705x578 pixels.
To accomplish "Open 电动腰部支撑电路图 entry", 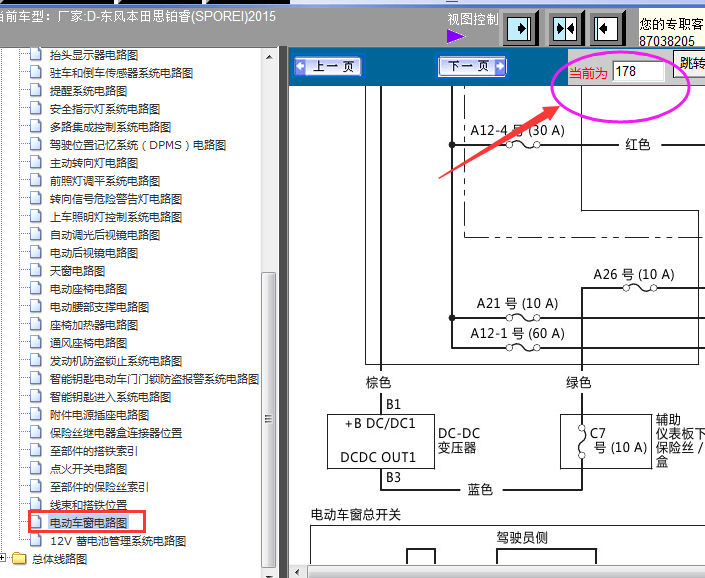I will (99, 307).
